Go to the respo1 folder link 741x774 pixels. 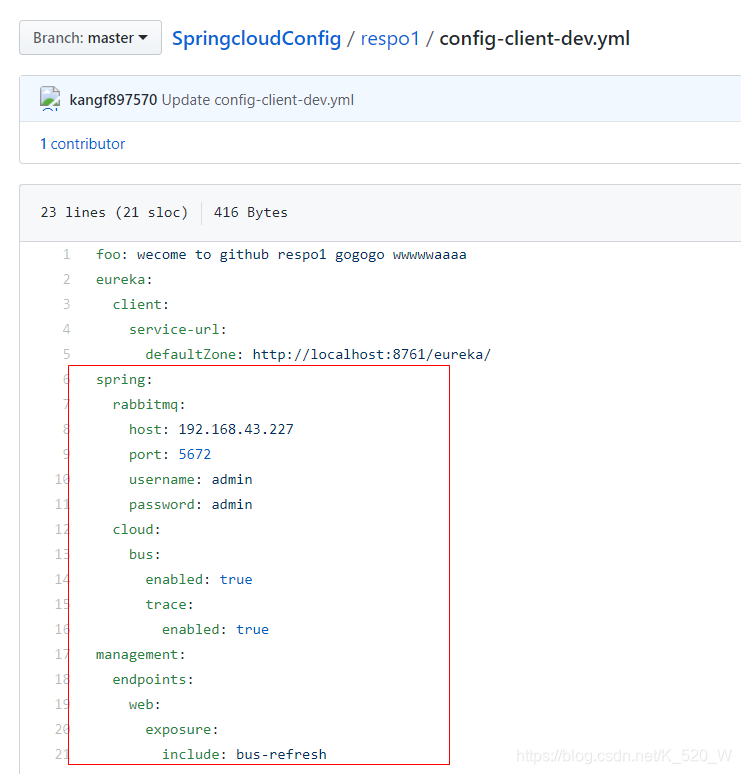390,39
